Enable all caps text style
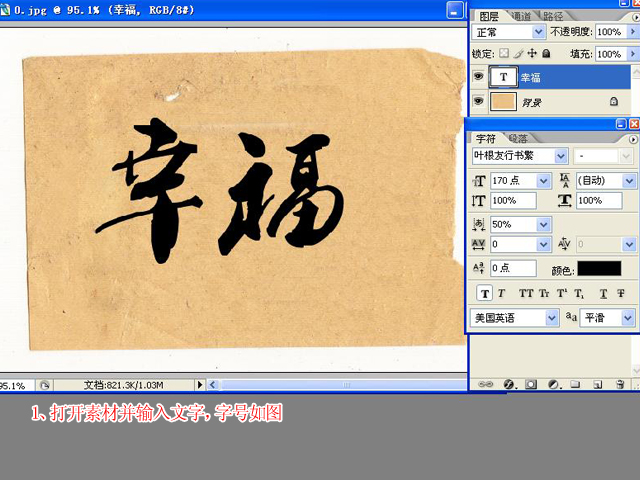Viewport: 640px width, 480px height. 526,294
